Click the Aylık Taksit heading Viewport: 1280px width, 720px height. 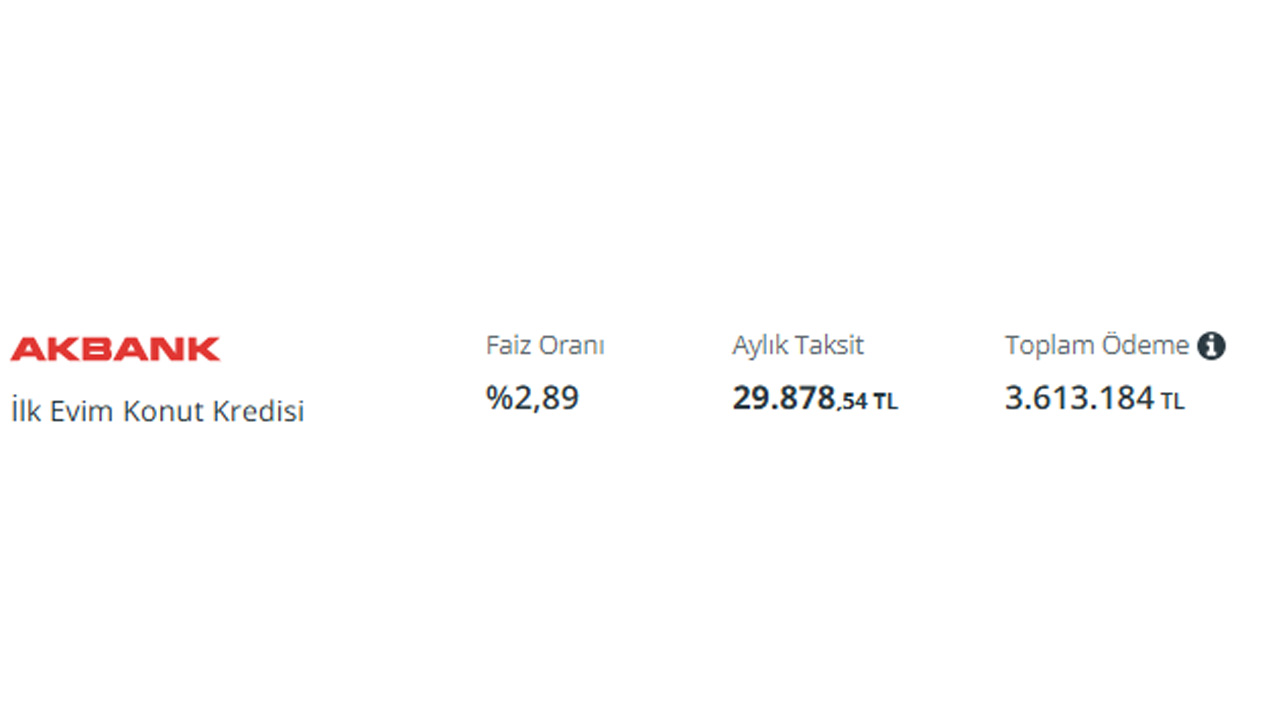pos(798,346)
